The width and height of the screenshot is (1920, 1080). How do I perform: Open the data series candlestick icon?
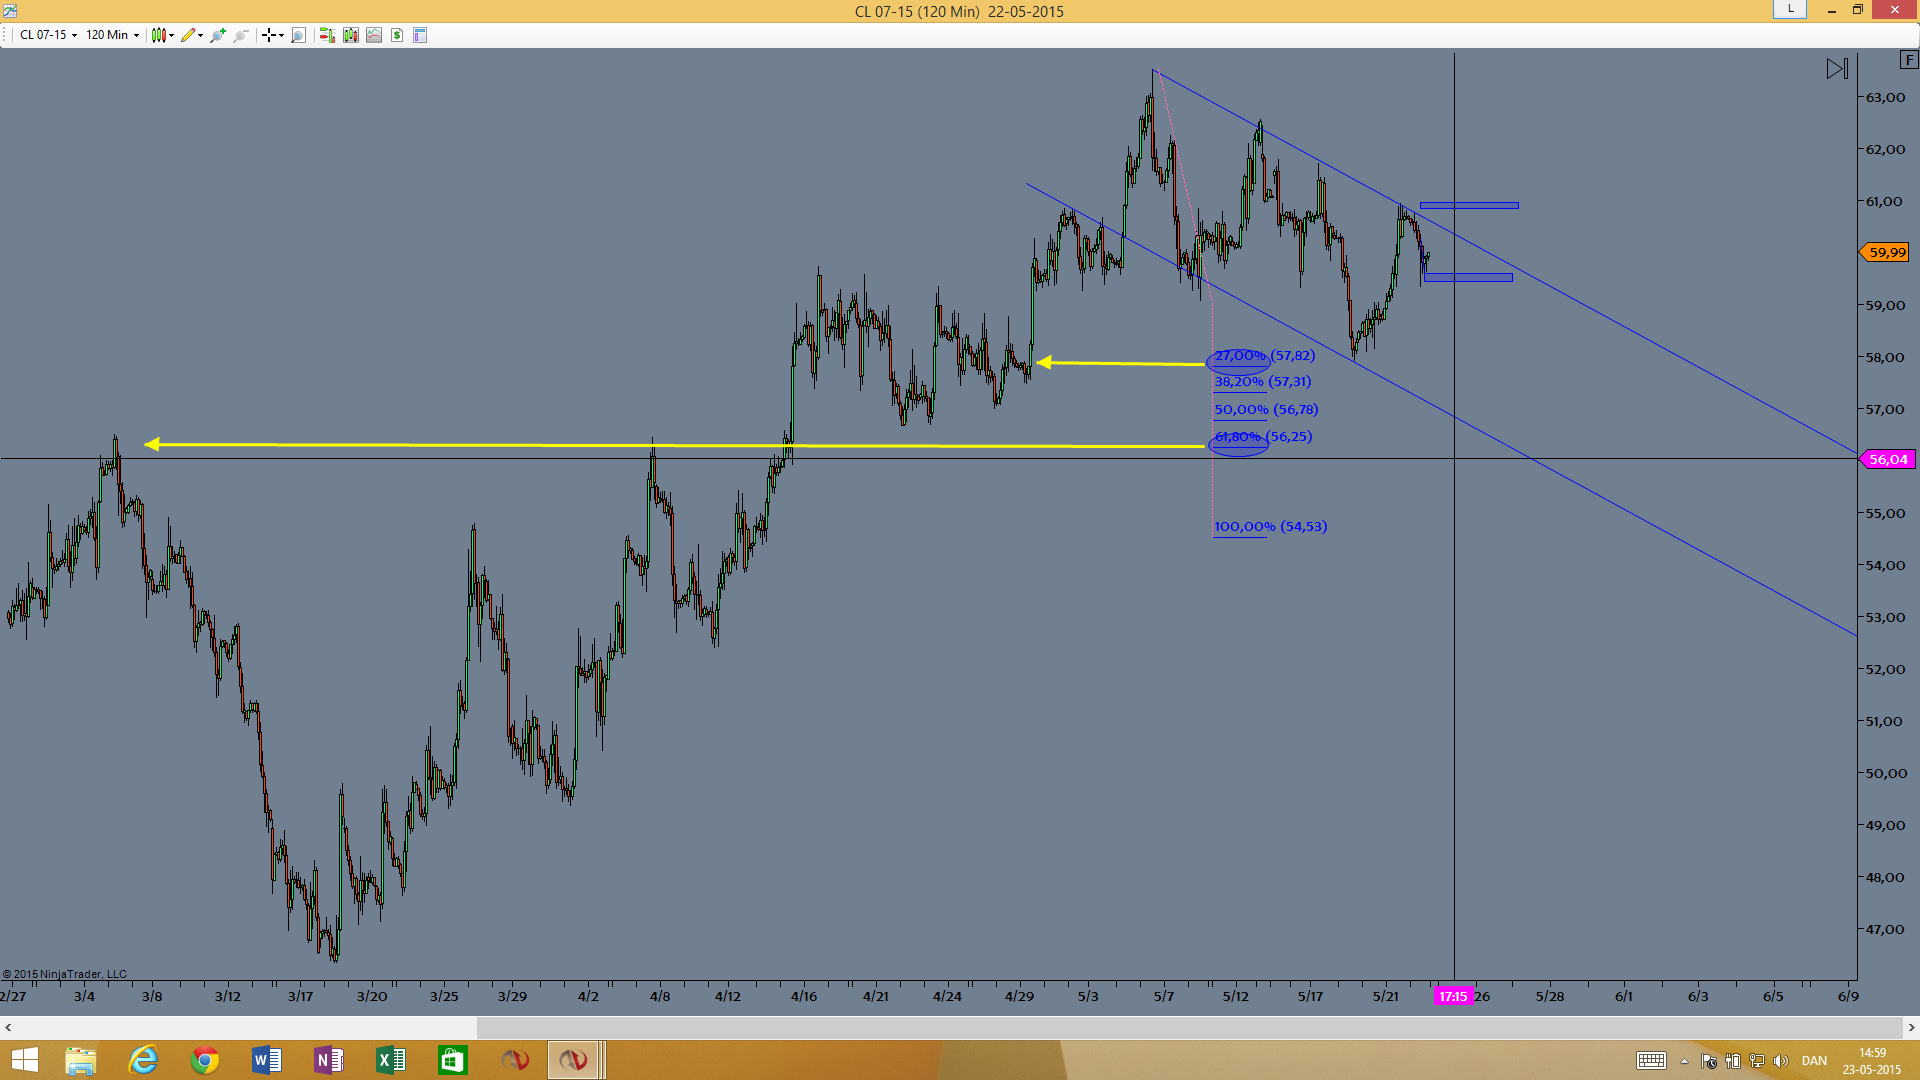350,35
